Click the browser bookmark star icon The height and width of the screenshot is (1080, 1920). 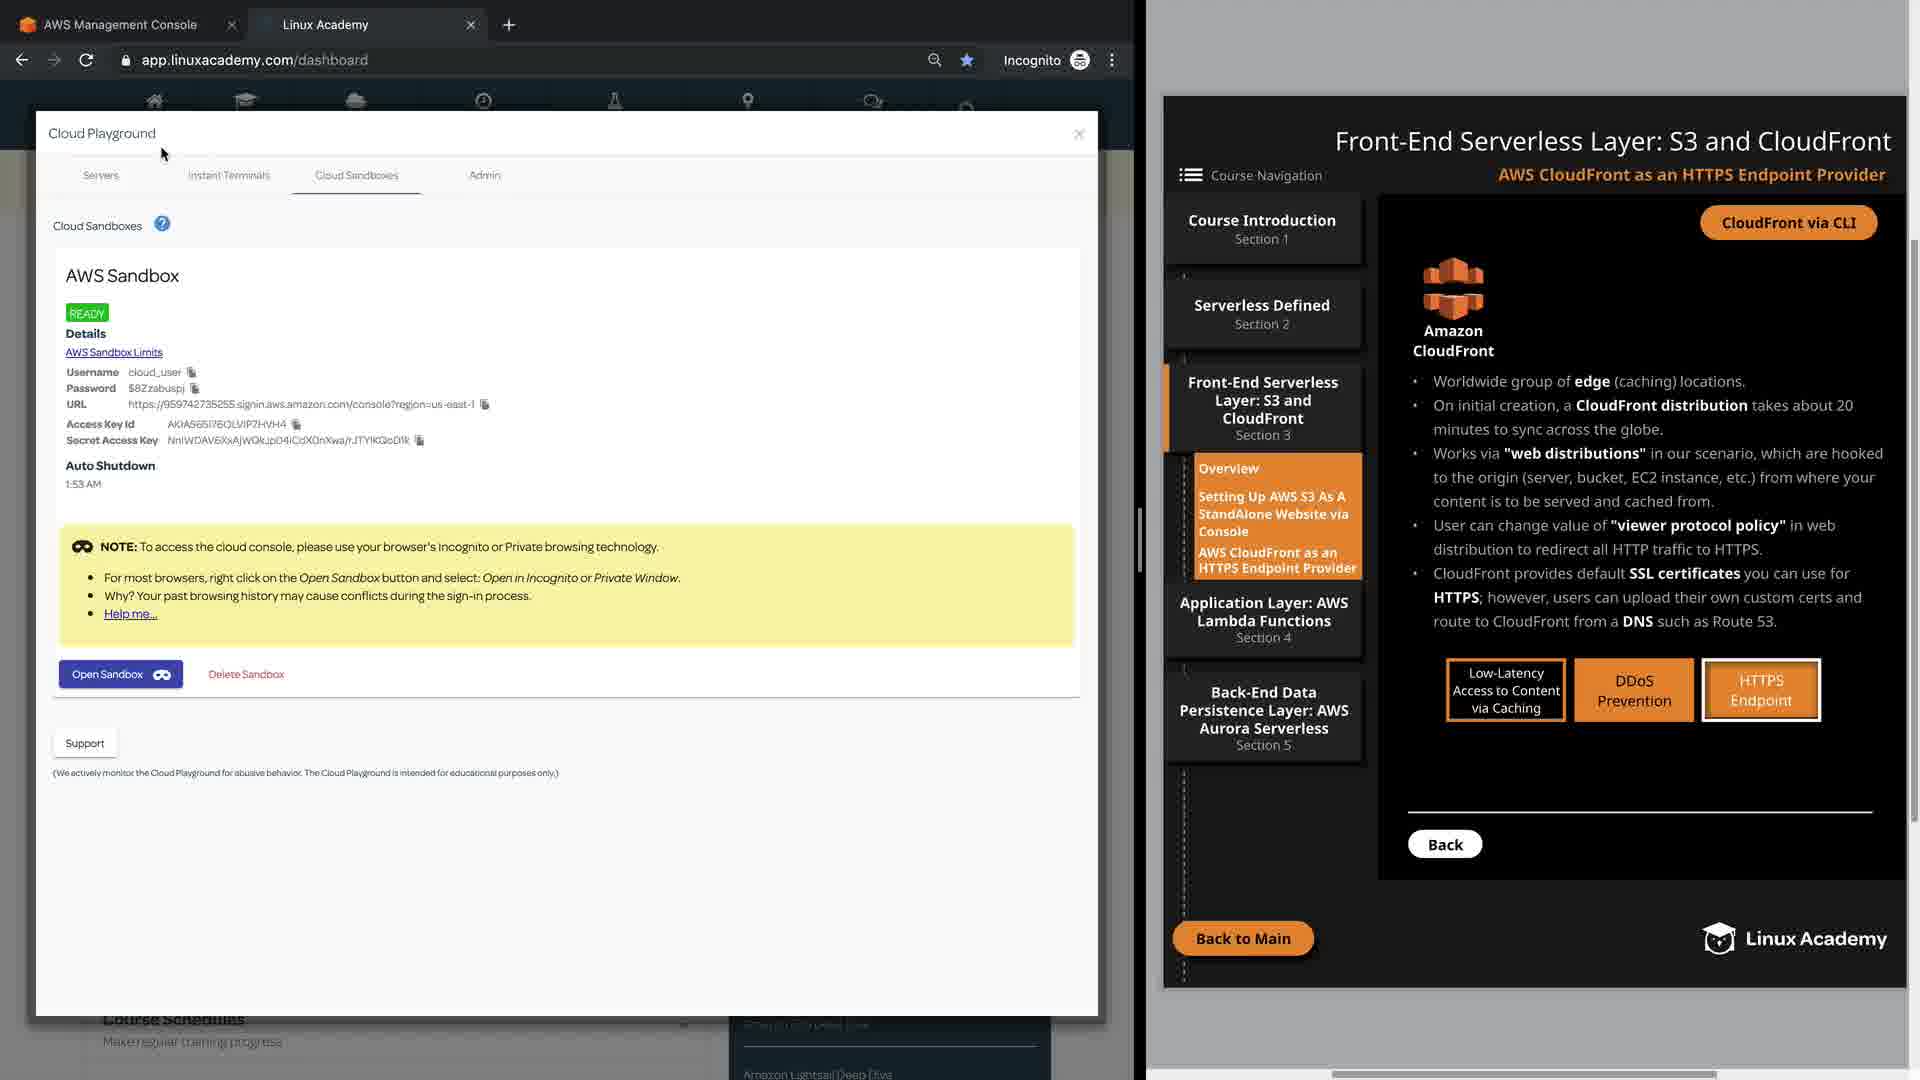click(x=967, y=60)
